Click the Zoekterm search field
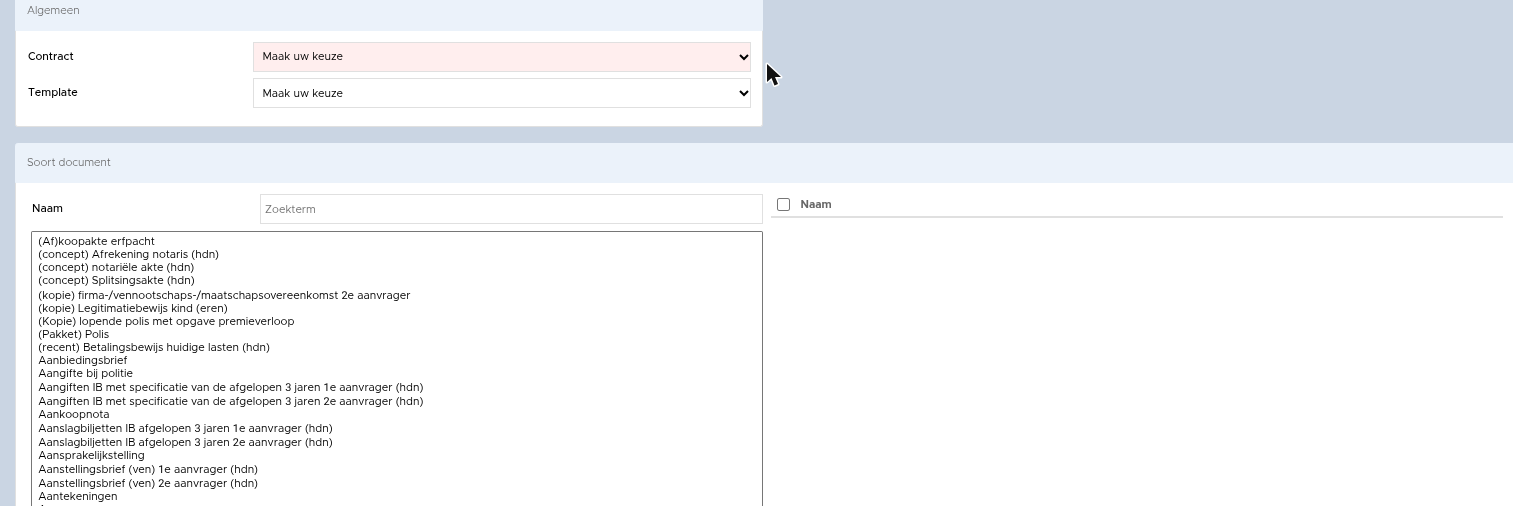The width and height of the screenshot is (1513, 506). click(511, 209)
